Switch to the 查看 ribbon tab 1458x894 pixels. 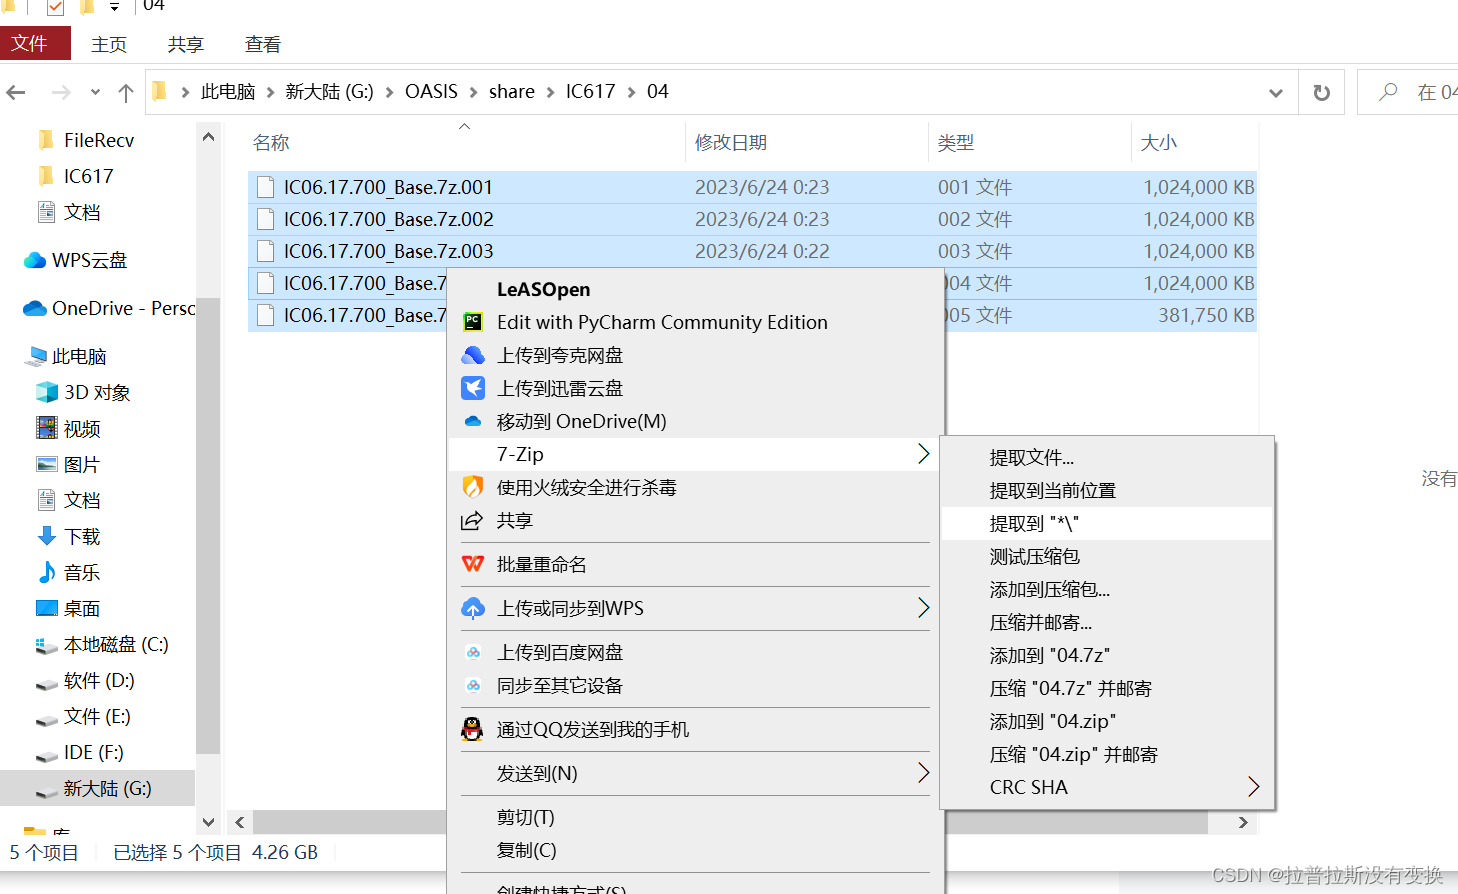coord(262,43)
